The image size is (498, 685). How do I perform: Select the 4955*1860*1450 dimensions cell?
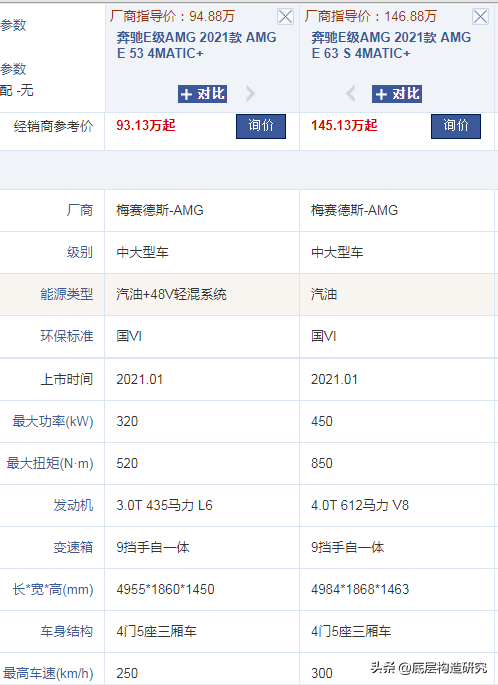point(202,589)
